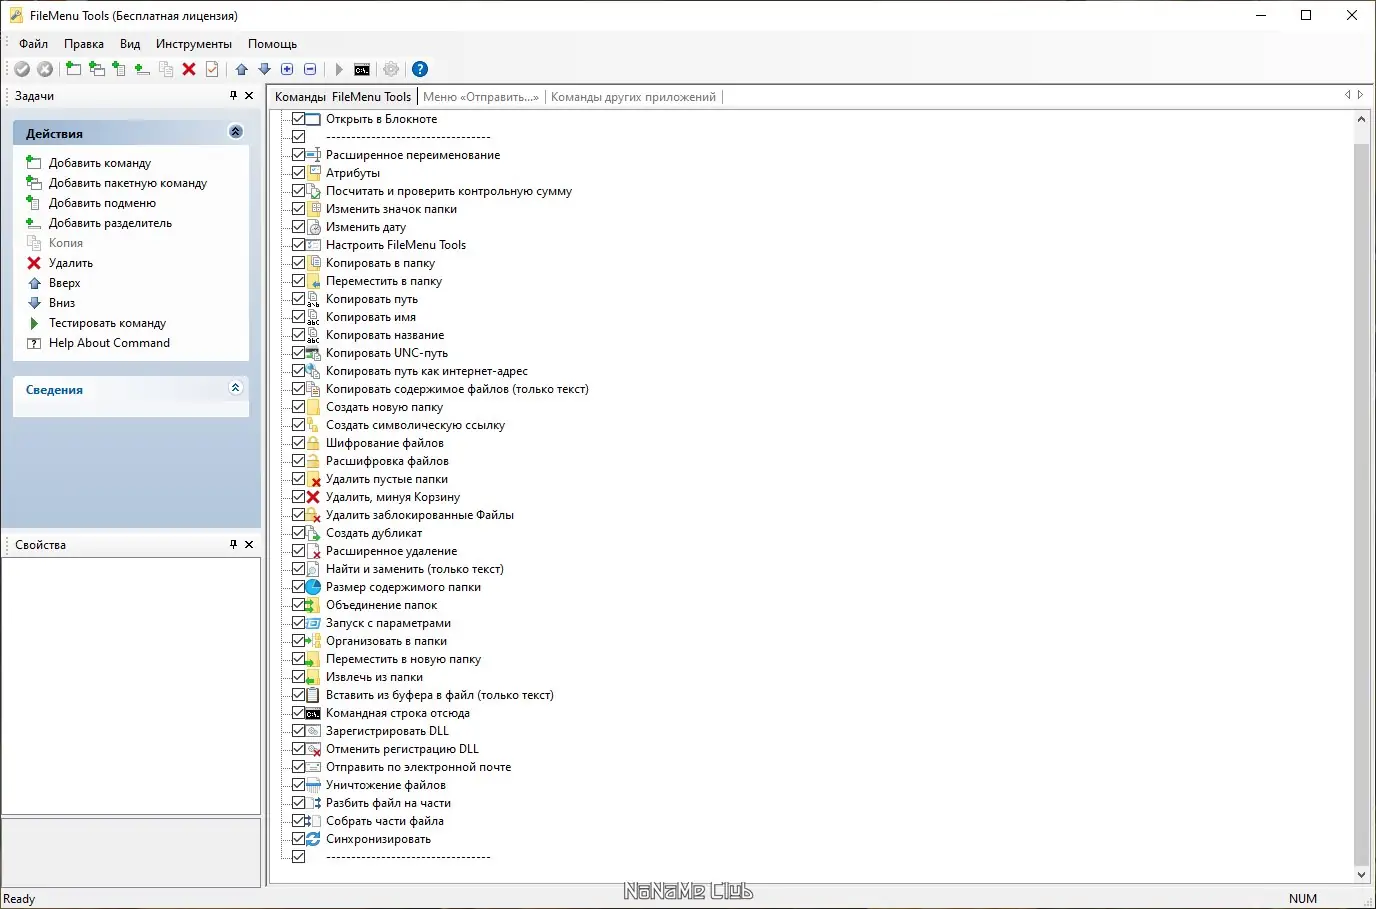Viewport: 1376px width, 909px height.
Task: Open the Правка menu
Action: (84, 44)
